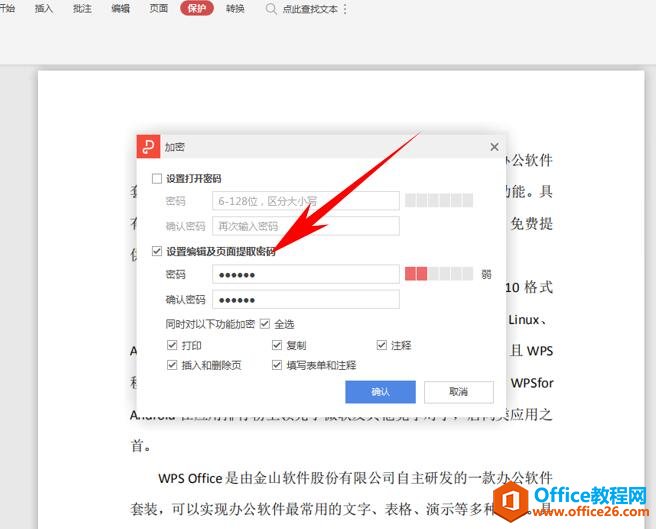Uncheck 设置编辑及页面提取密码 checkbox
The image size is (656, 529).
click(157, 251)
